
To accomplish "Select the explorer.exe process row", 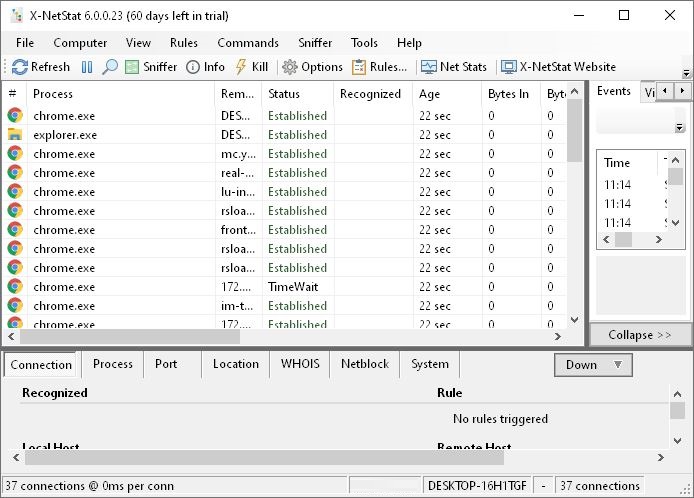I will pos(286,135).
